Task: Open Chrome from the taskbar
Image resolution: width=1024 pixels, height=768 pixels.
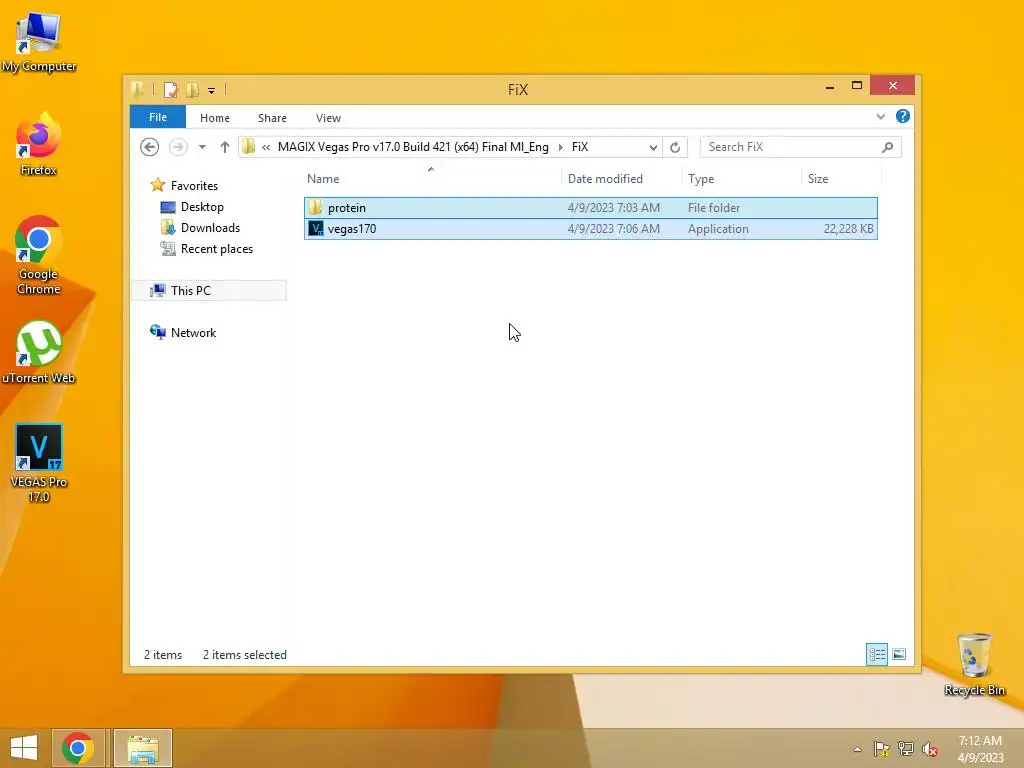Action: [x=78, y=748]
